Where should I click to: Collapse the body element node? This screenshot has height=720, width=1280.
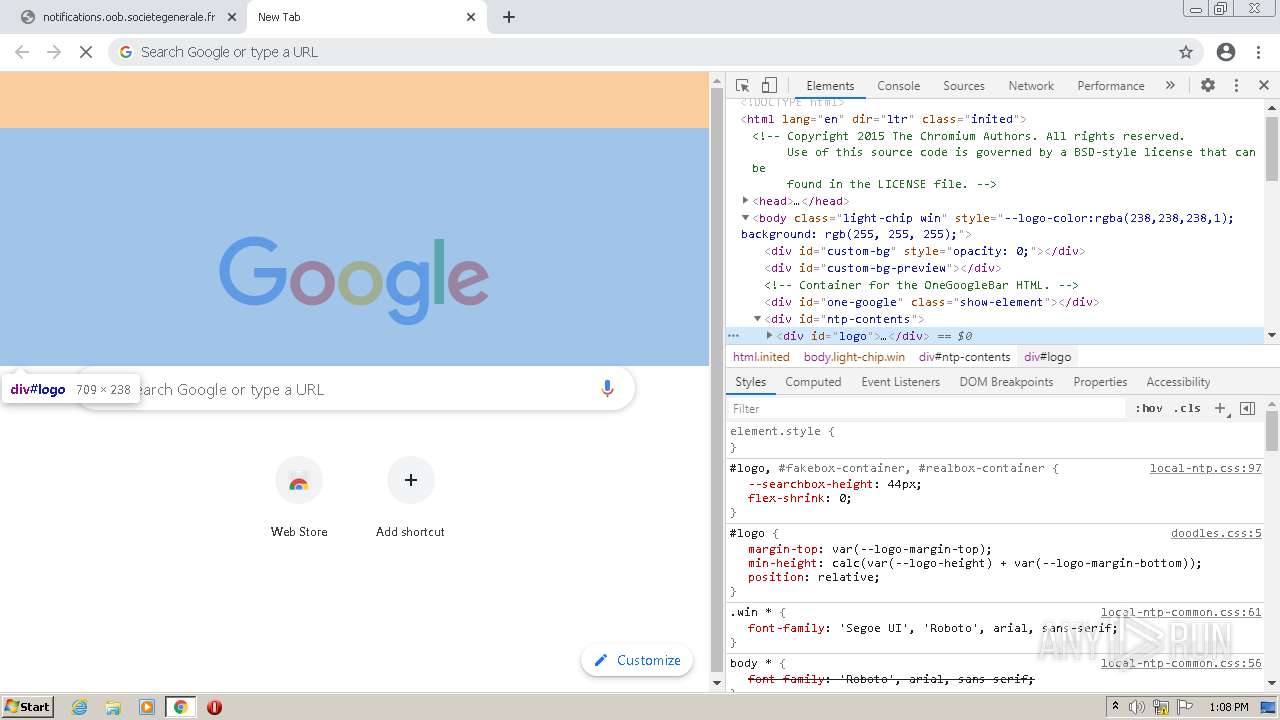pyautogui.click(x=746, y=218)
